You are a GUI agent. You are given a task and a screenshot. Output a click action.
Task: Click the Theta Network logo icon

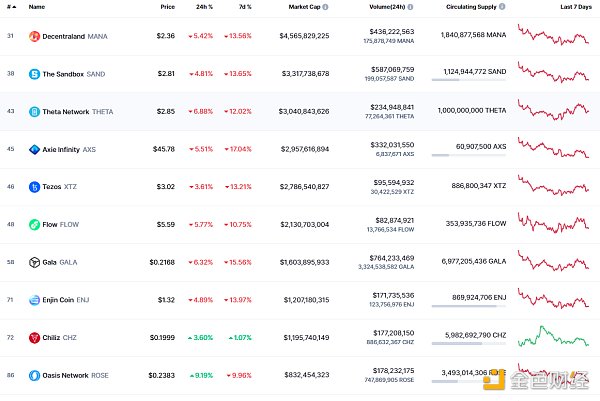[x=33, y=112]
